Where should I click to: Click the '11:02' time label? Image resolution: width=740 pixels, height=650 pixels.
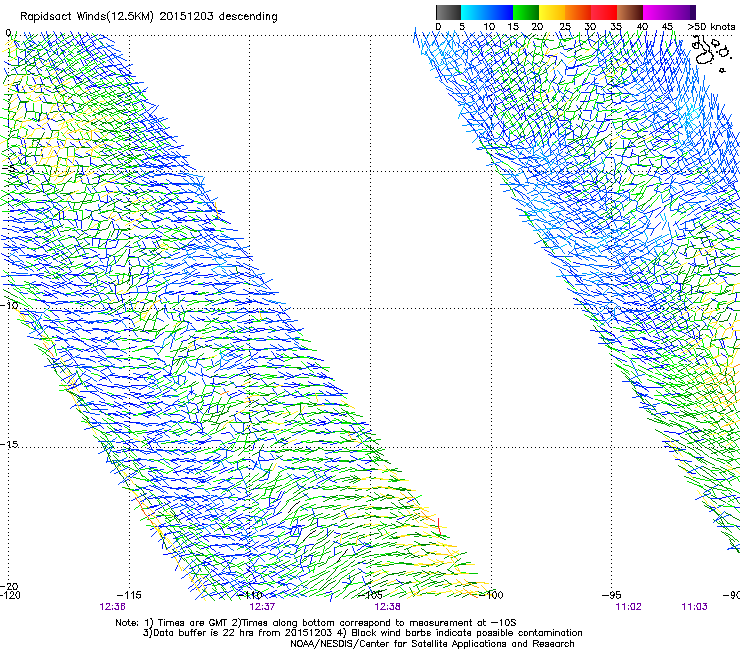(x=629, y=607)
